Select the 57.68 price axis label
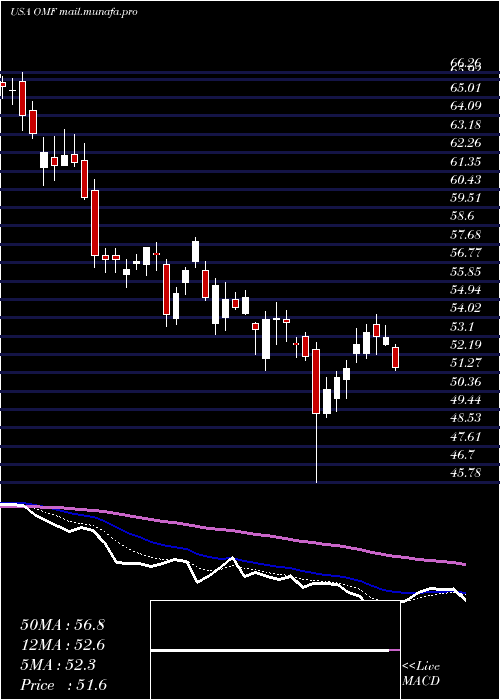Viewport: 500px width, 700px height. (466, 234)
